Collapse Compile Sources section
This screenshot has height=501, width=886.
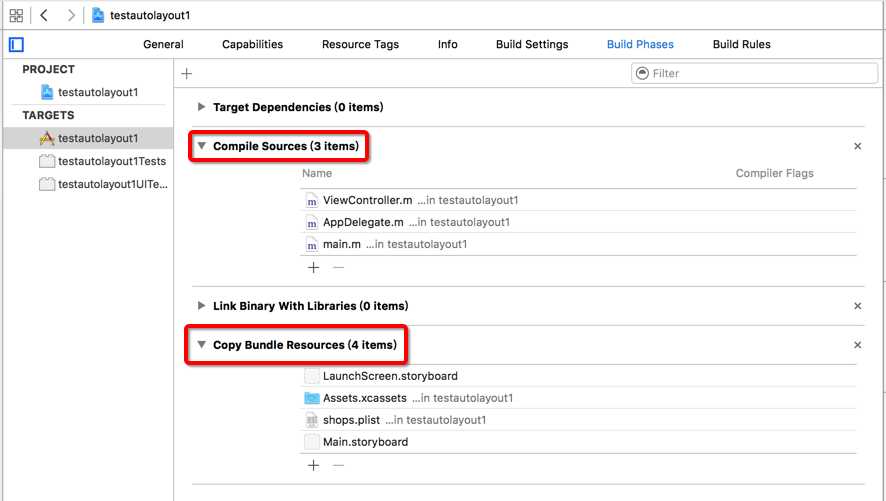[201, 146]
